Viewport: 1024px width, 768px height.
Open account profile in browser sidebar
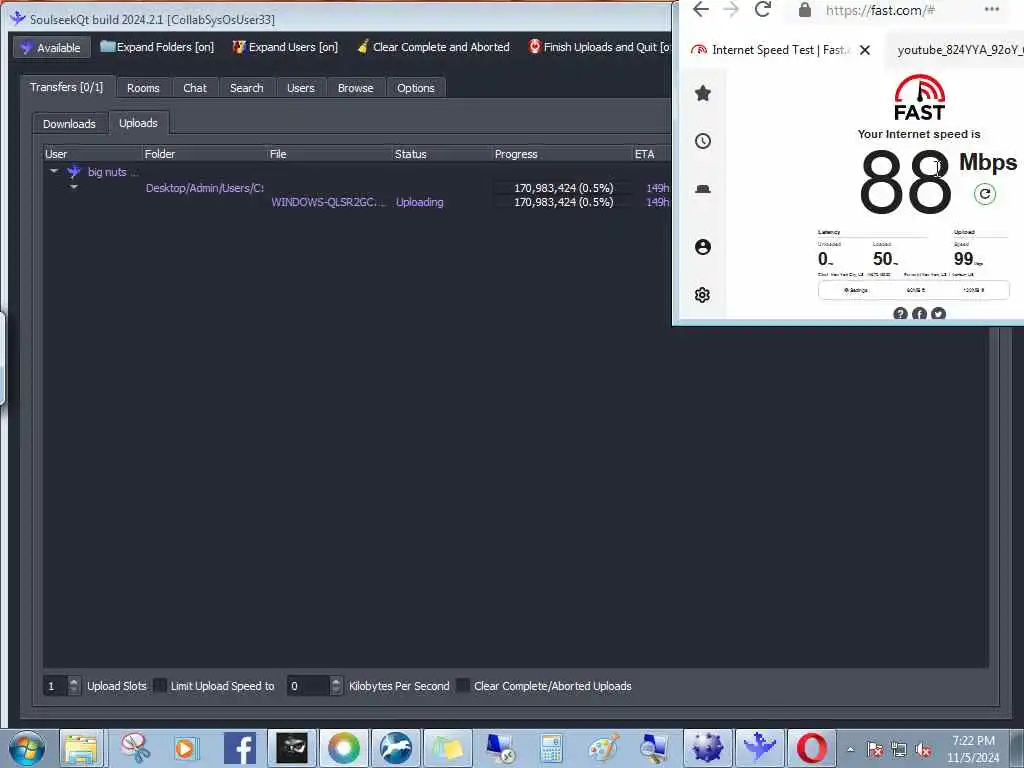703,247
